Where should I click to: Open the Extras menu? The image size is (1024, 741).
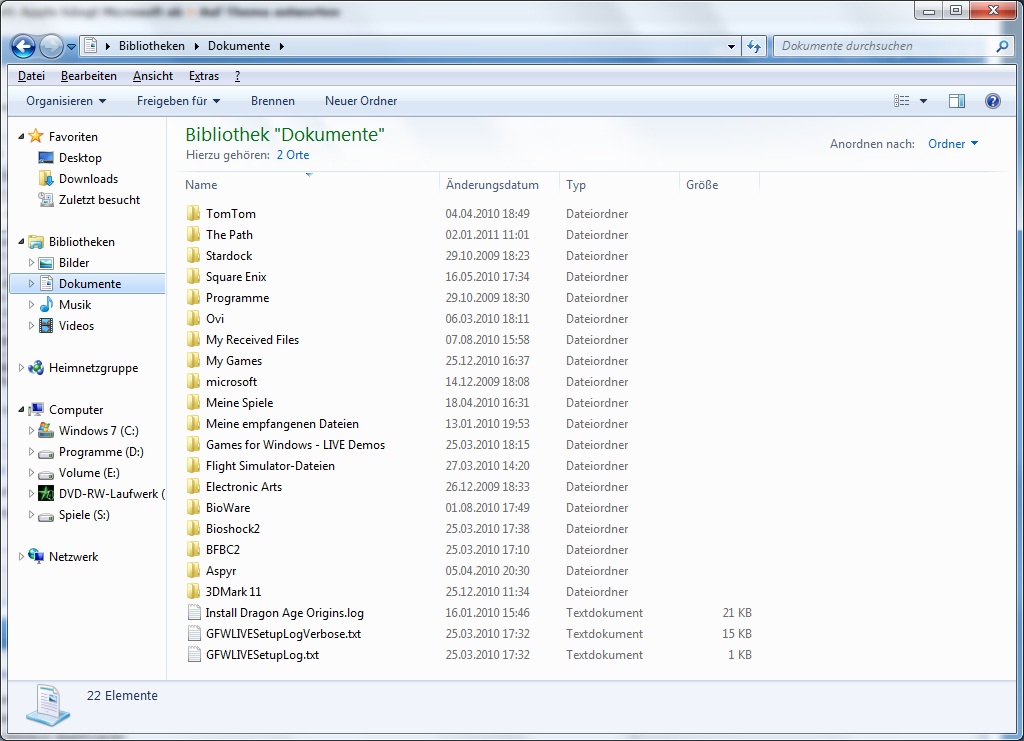point(204,76)
